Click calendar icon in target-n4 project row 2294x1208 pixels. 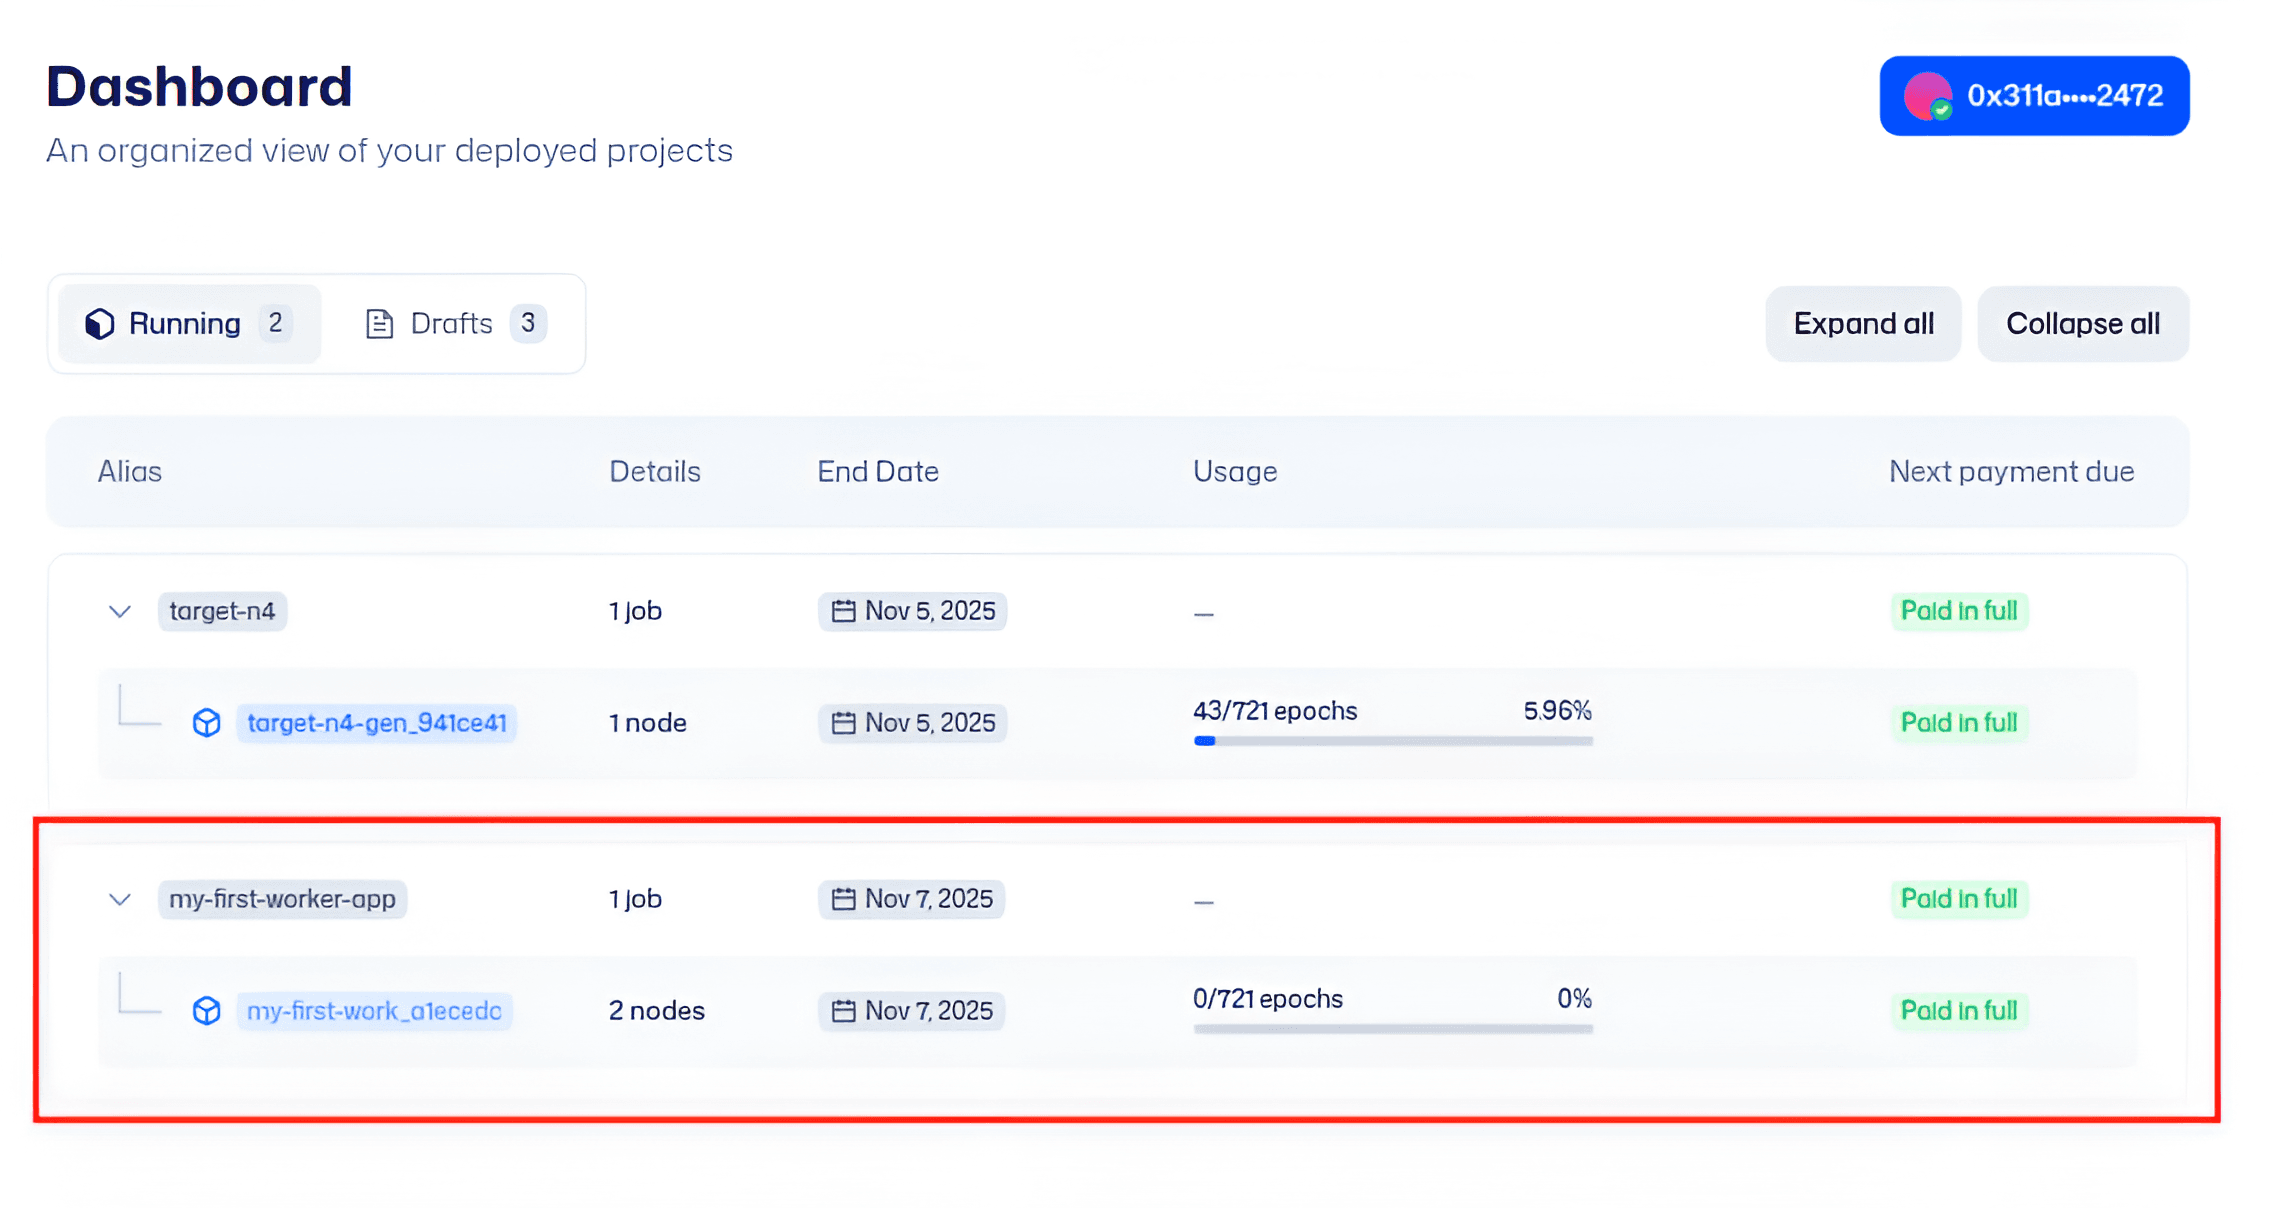(x=843, y=611)
